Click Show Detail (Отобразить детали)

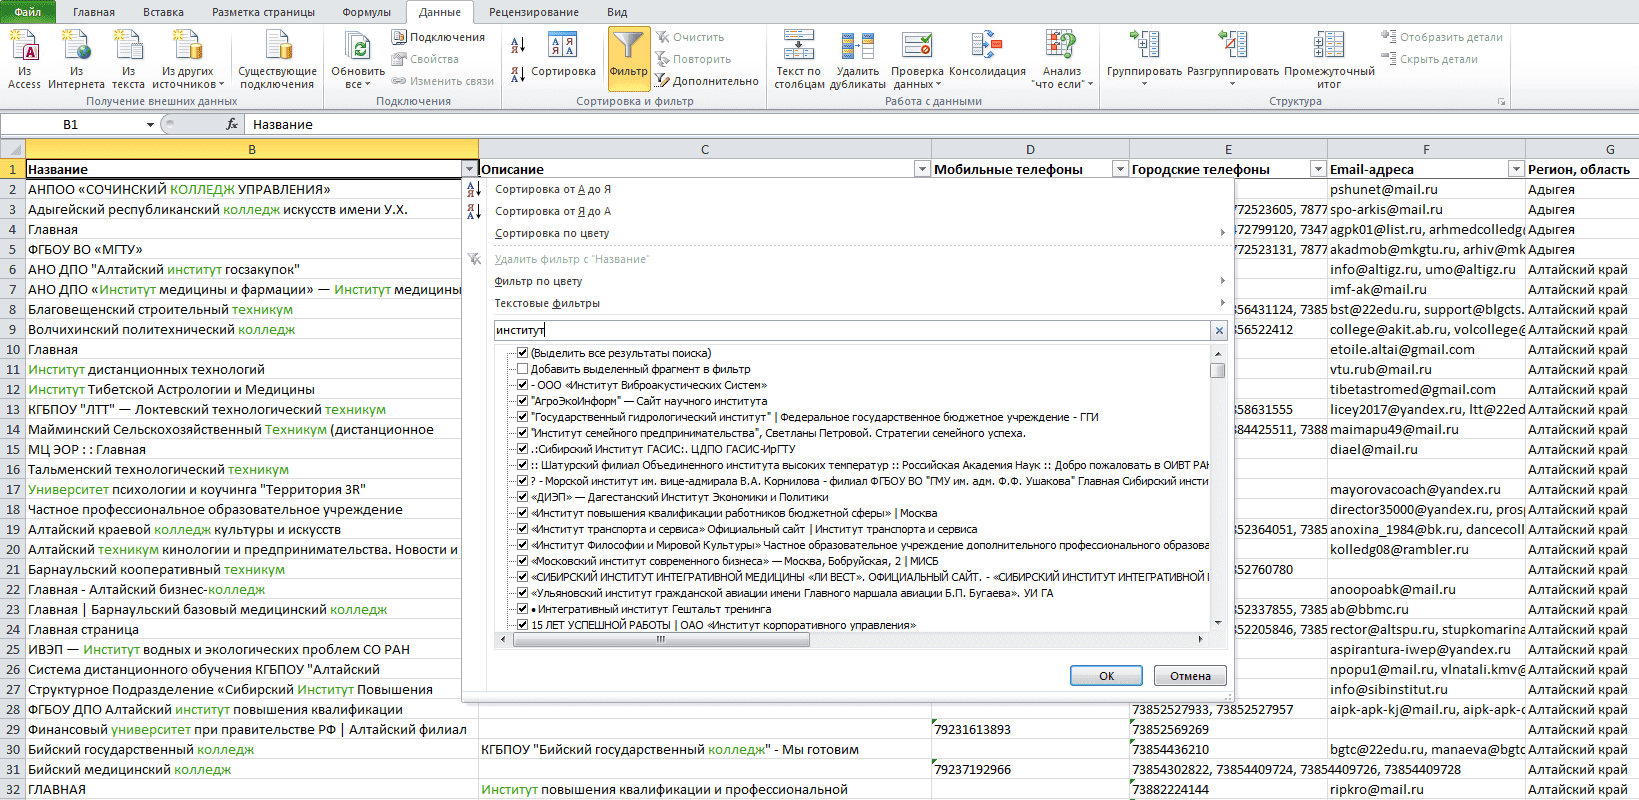coord(1442,37)
